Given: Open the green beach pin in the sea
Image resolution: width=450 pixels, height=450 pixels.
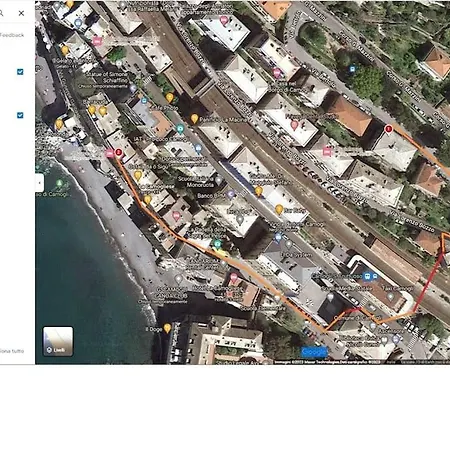Looking at the screenshot, I should 59,183.
